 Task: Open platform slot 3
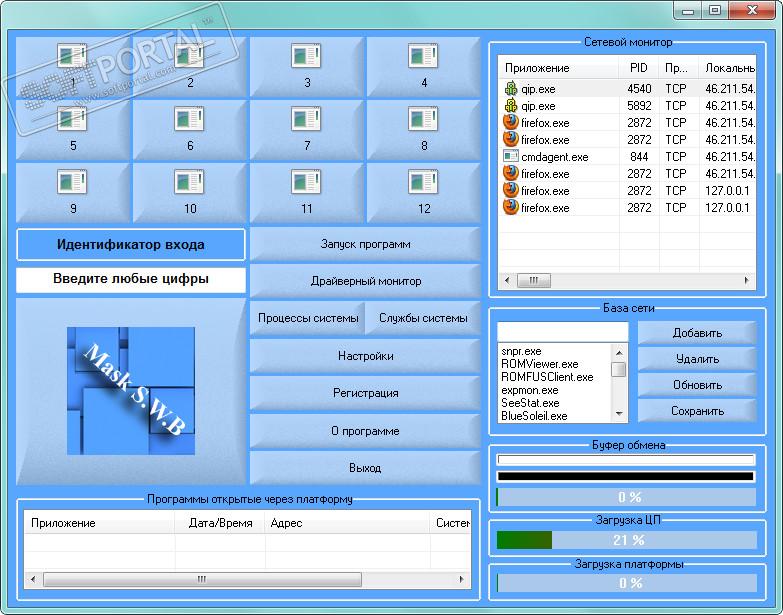point(307,67)
